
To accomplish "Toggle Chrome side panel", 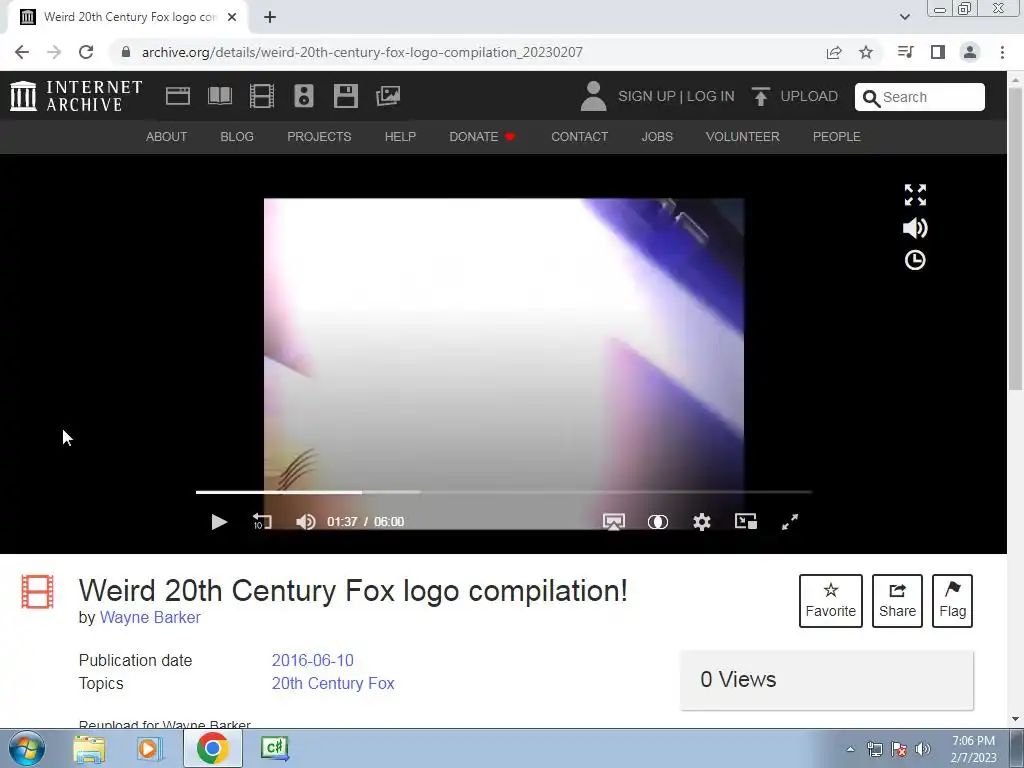I will point(938,52).
